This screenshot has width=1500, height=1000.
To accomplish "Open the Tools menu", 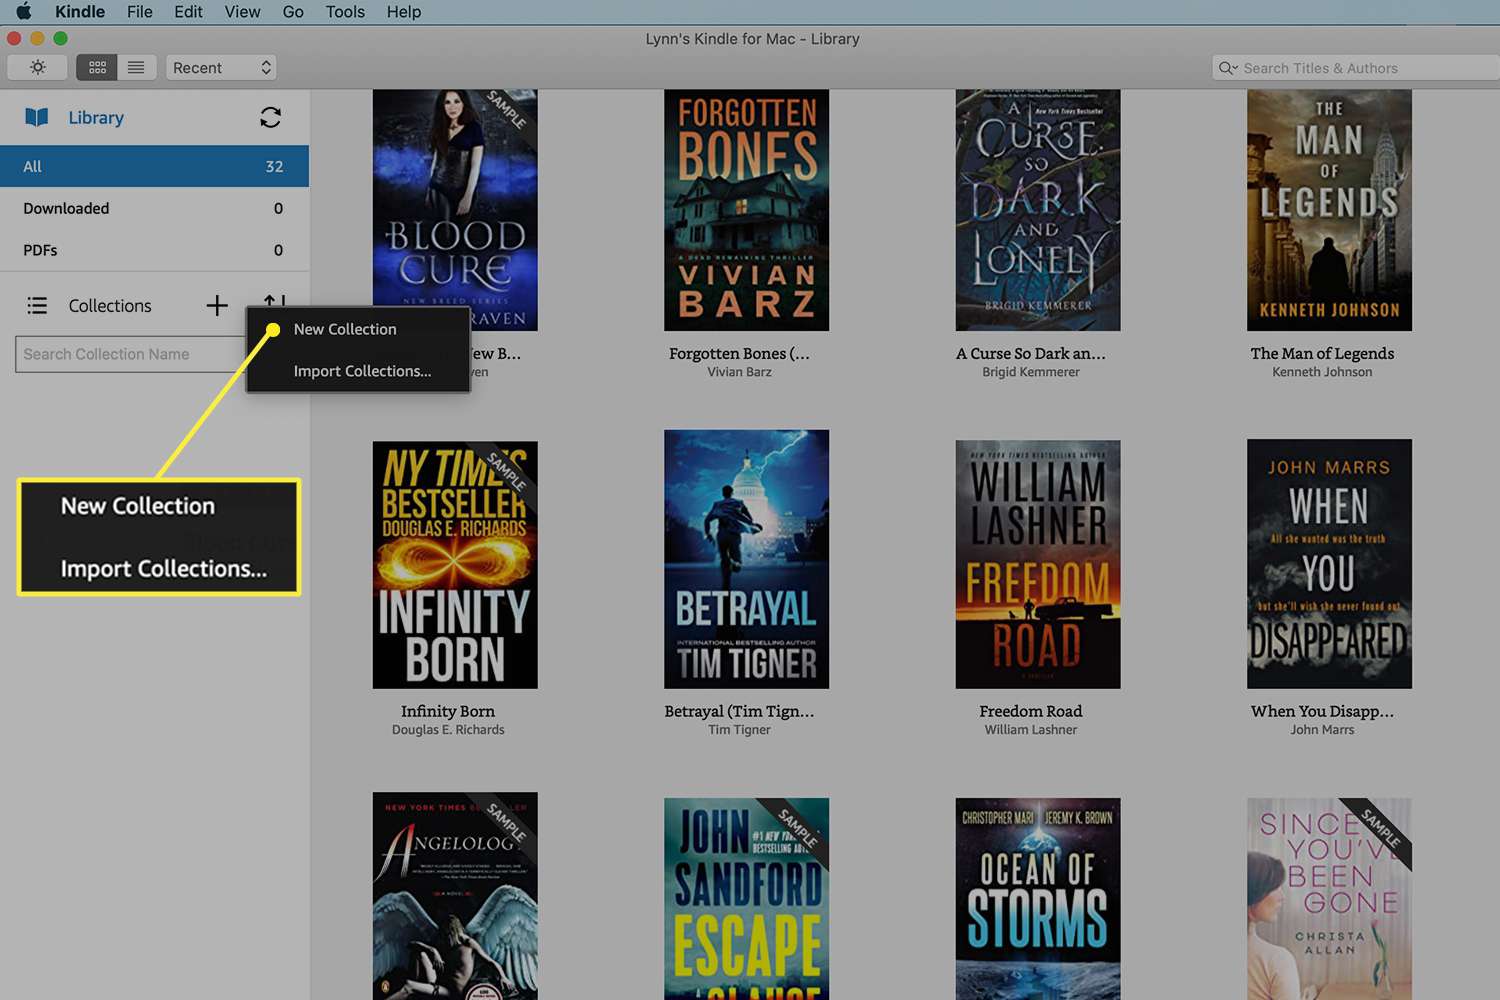I will [345, 12].
